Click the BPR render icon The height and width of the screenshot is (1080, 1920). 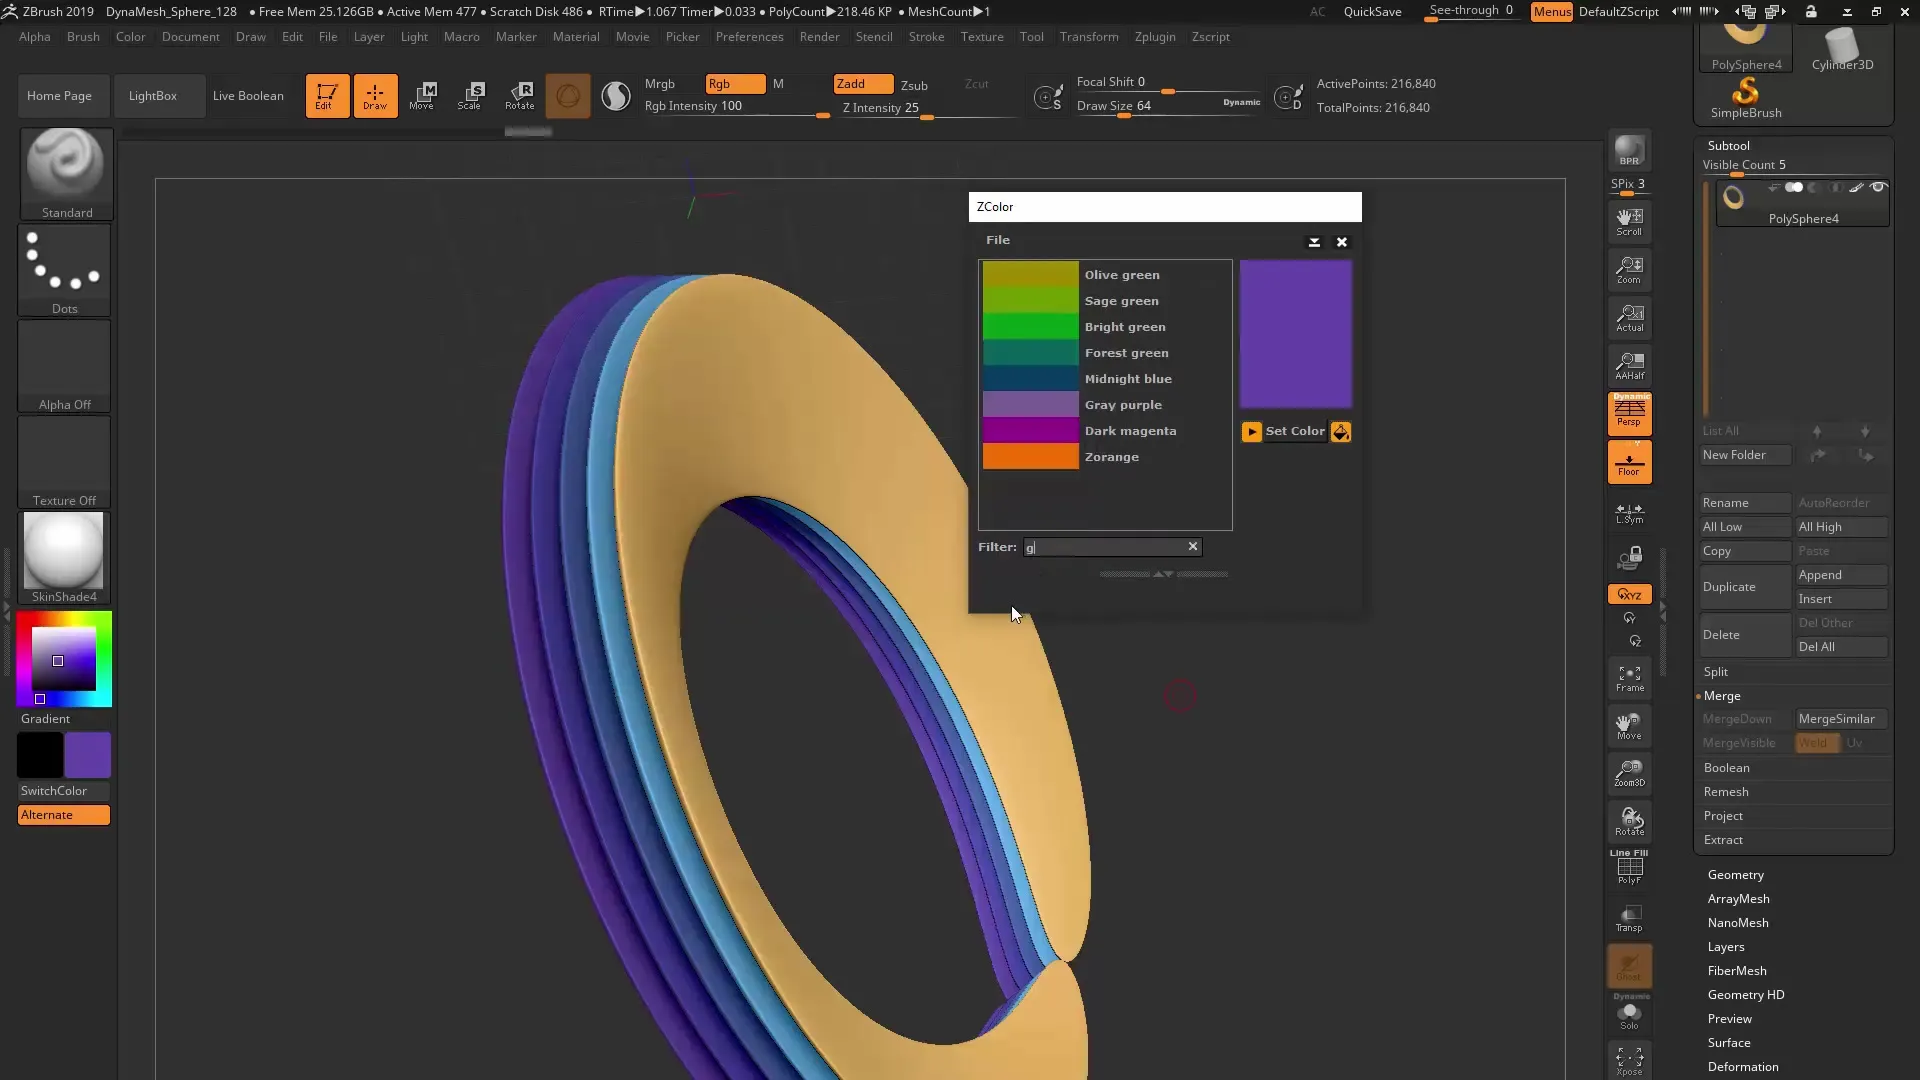[1629, 150]
